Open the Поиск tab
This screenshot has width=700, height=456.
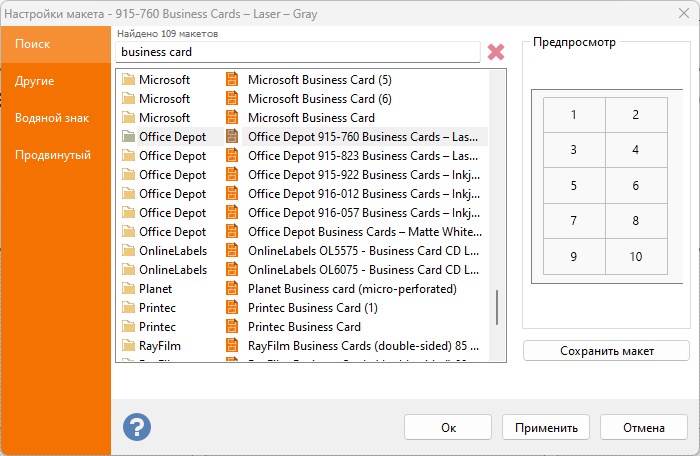[56, 44]
